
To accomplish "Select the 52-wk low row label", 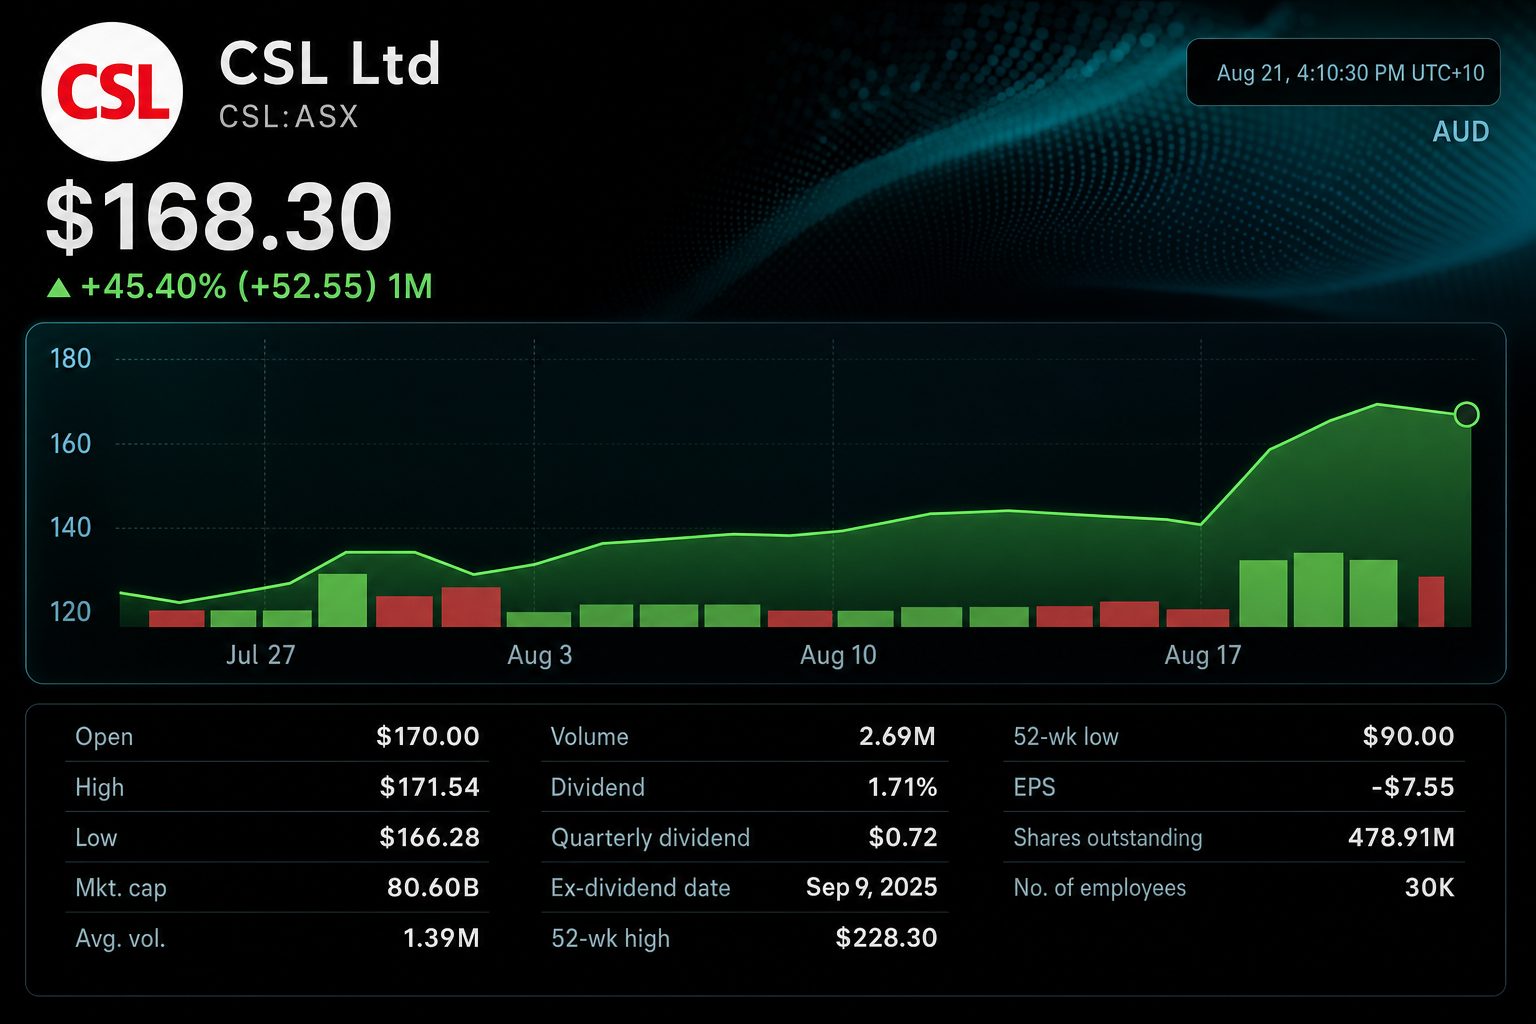I will [x=1066, y=737].
